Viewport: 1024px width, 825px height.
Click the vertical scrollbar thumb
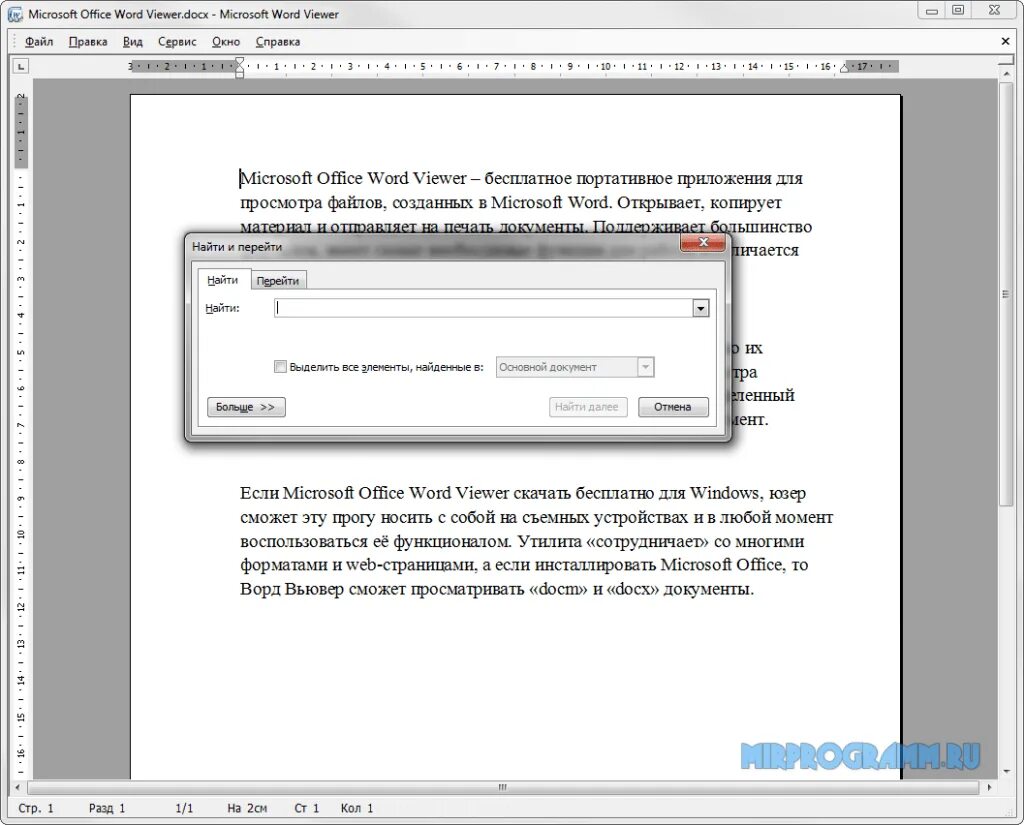pos(1006,294)
